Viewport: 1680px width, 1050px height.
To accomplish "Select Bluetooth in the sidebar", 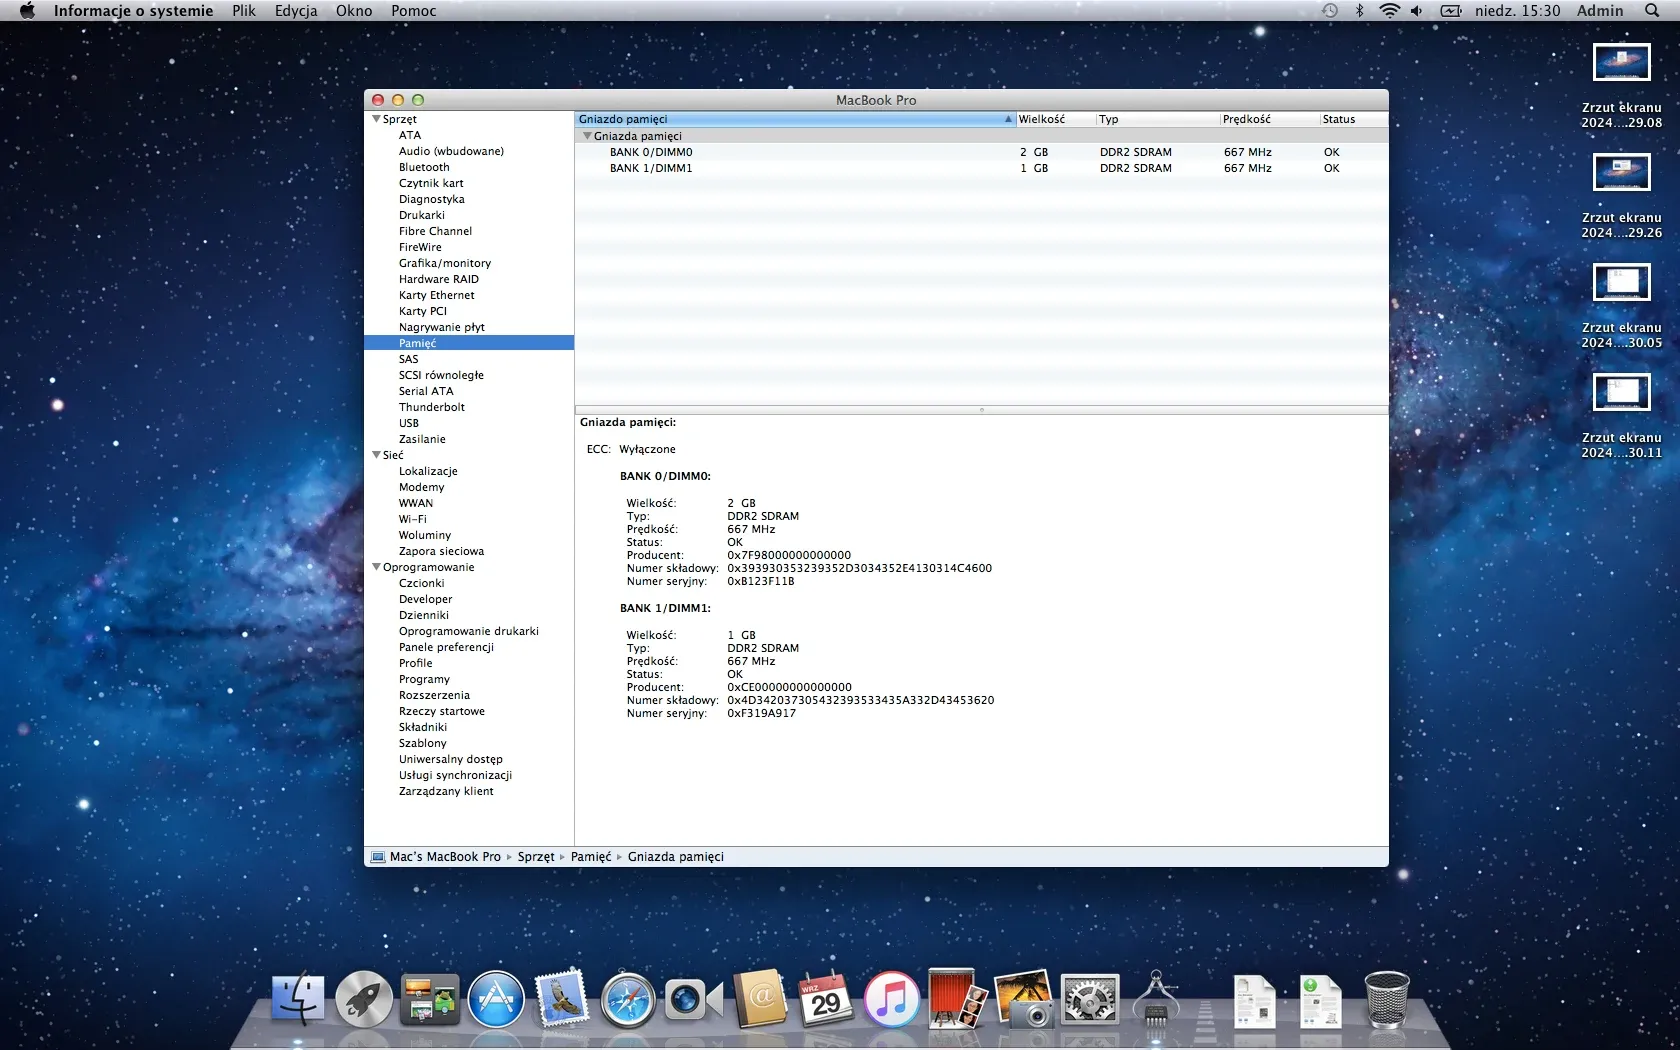I will 424,167.
